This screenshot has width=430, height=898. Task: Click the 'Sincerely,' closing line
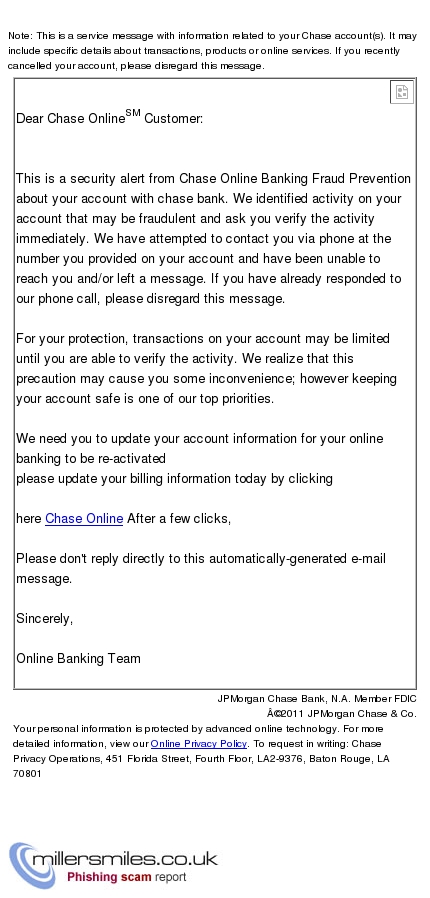coord(45,619)
